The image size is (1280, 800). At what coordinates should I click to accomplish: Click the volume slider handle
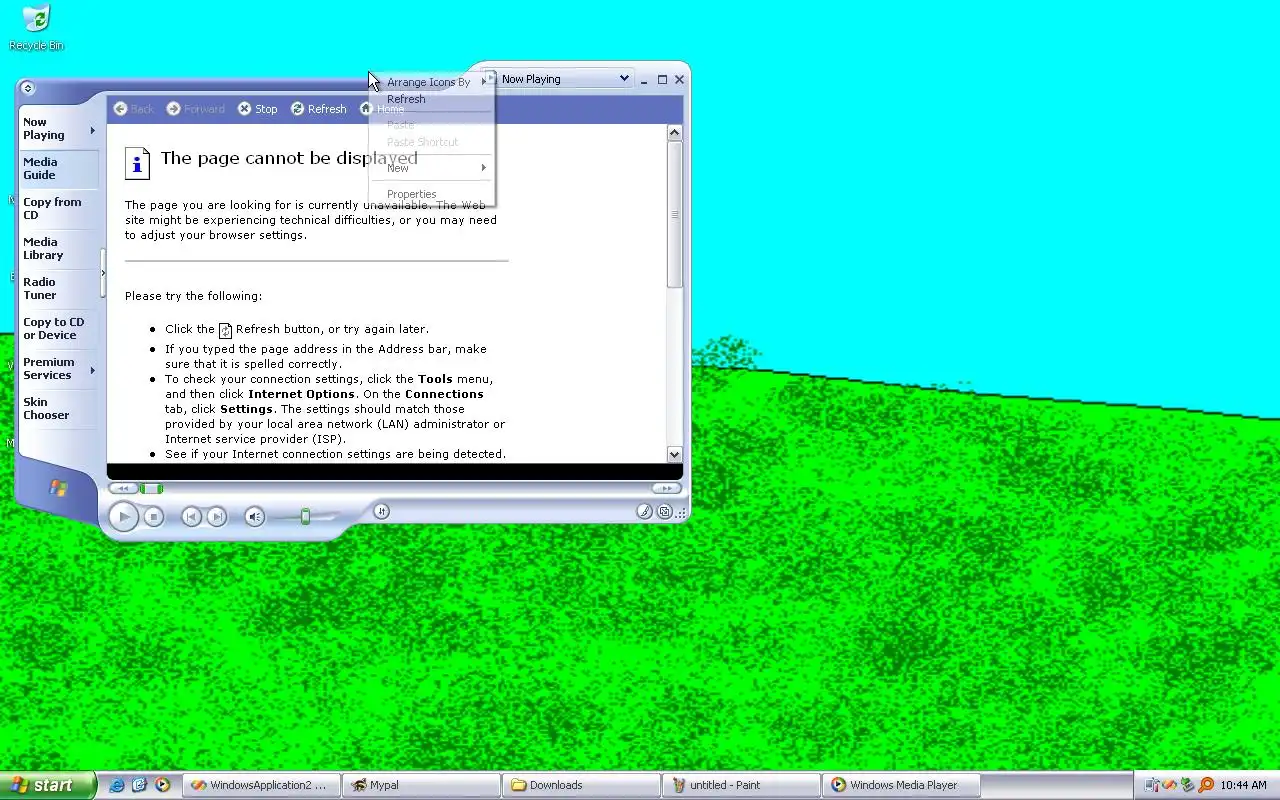305,517
